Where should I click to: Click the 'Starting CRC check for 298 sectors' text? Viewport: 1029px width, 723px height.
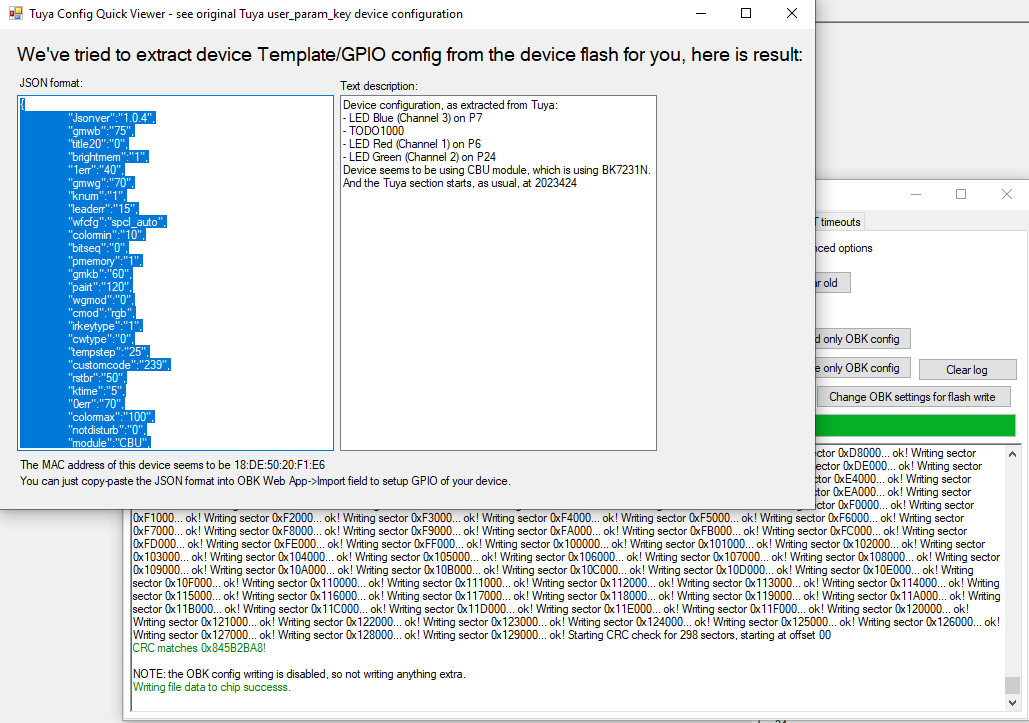tap(699, 635)
